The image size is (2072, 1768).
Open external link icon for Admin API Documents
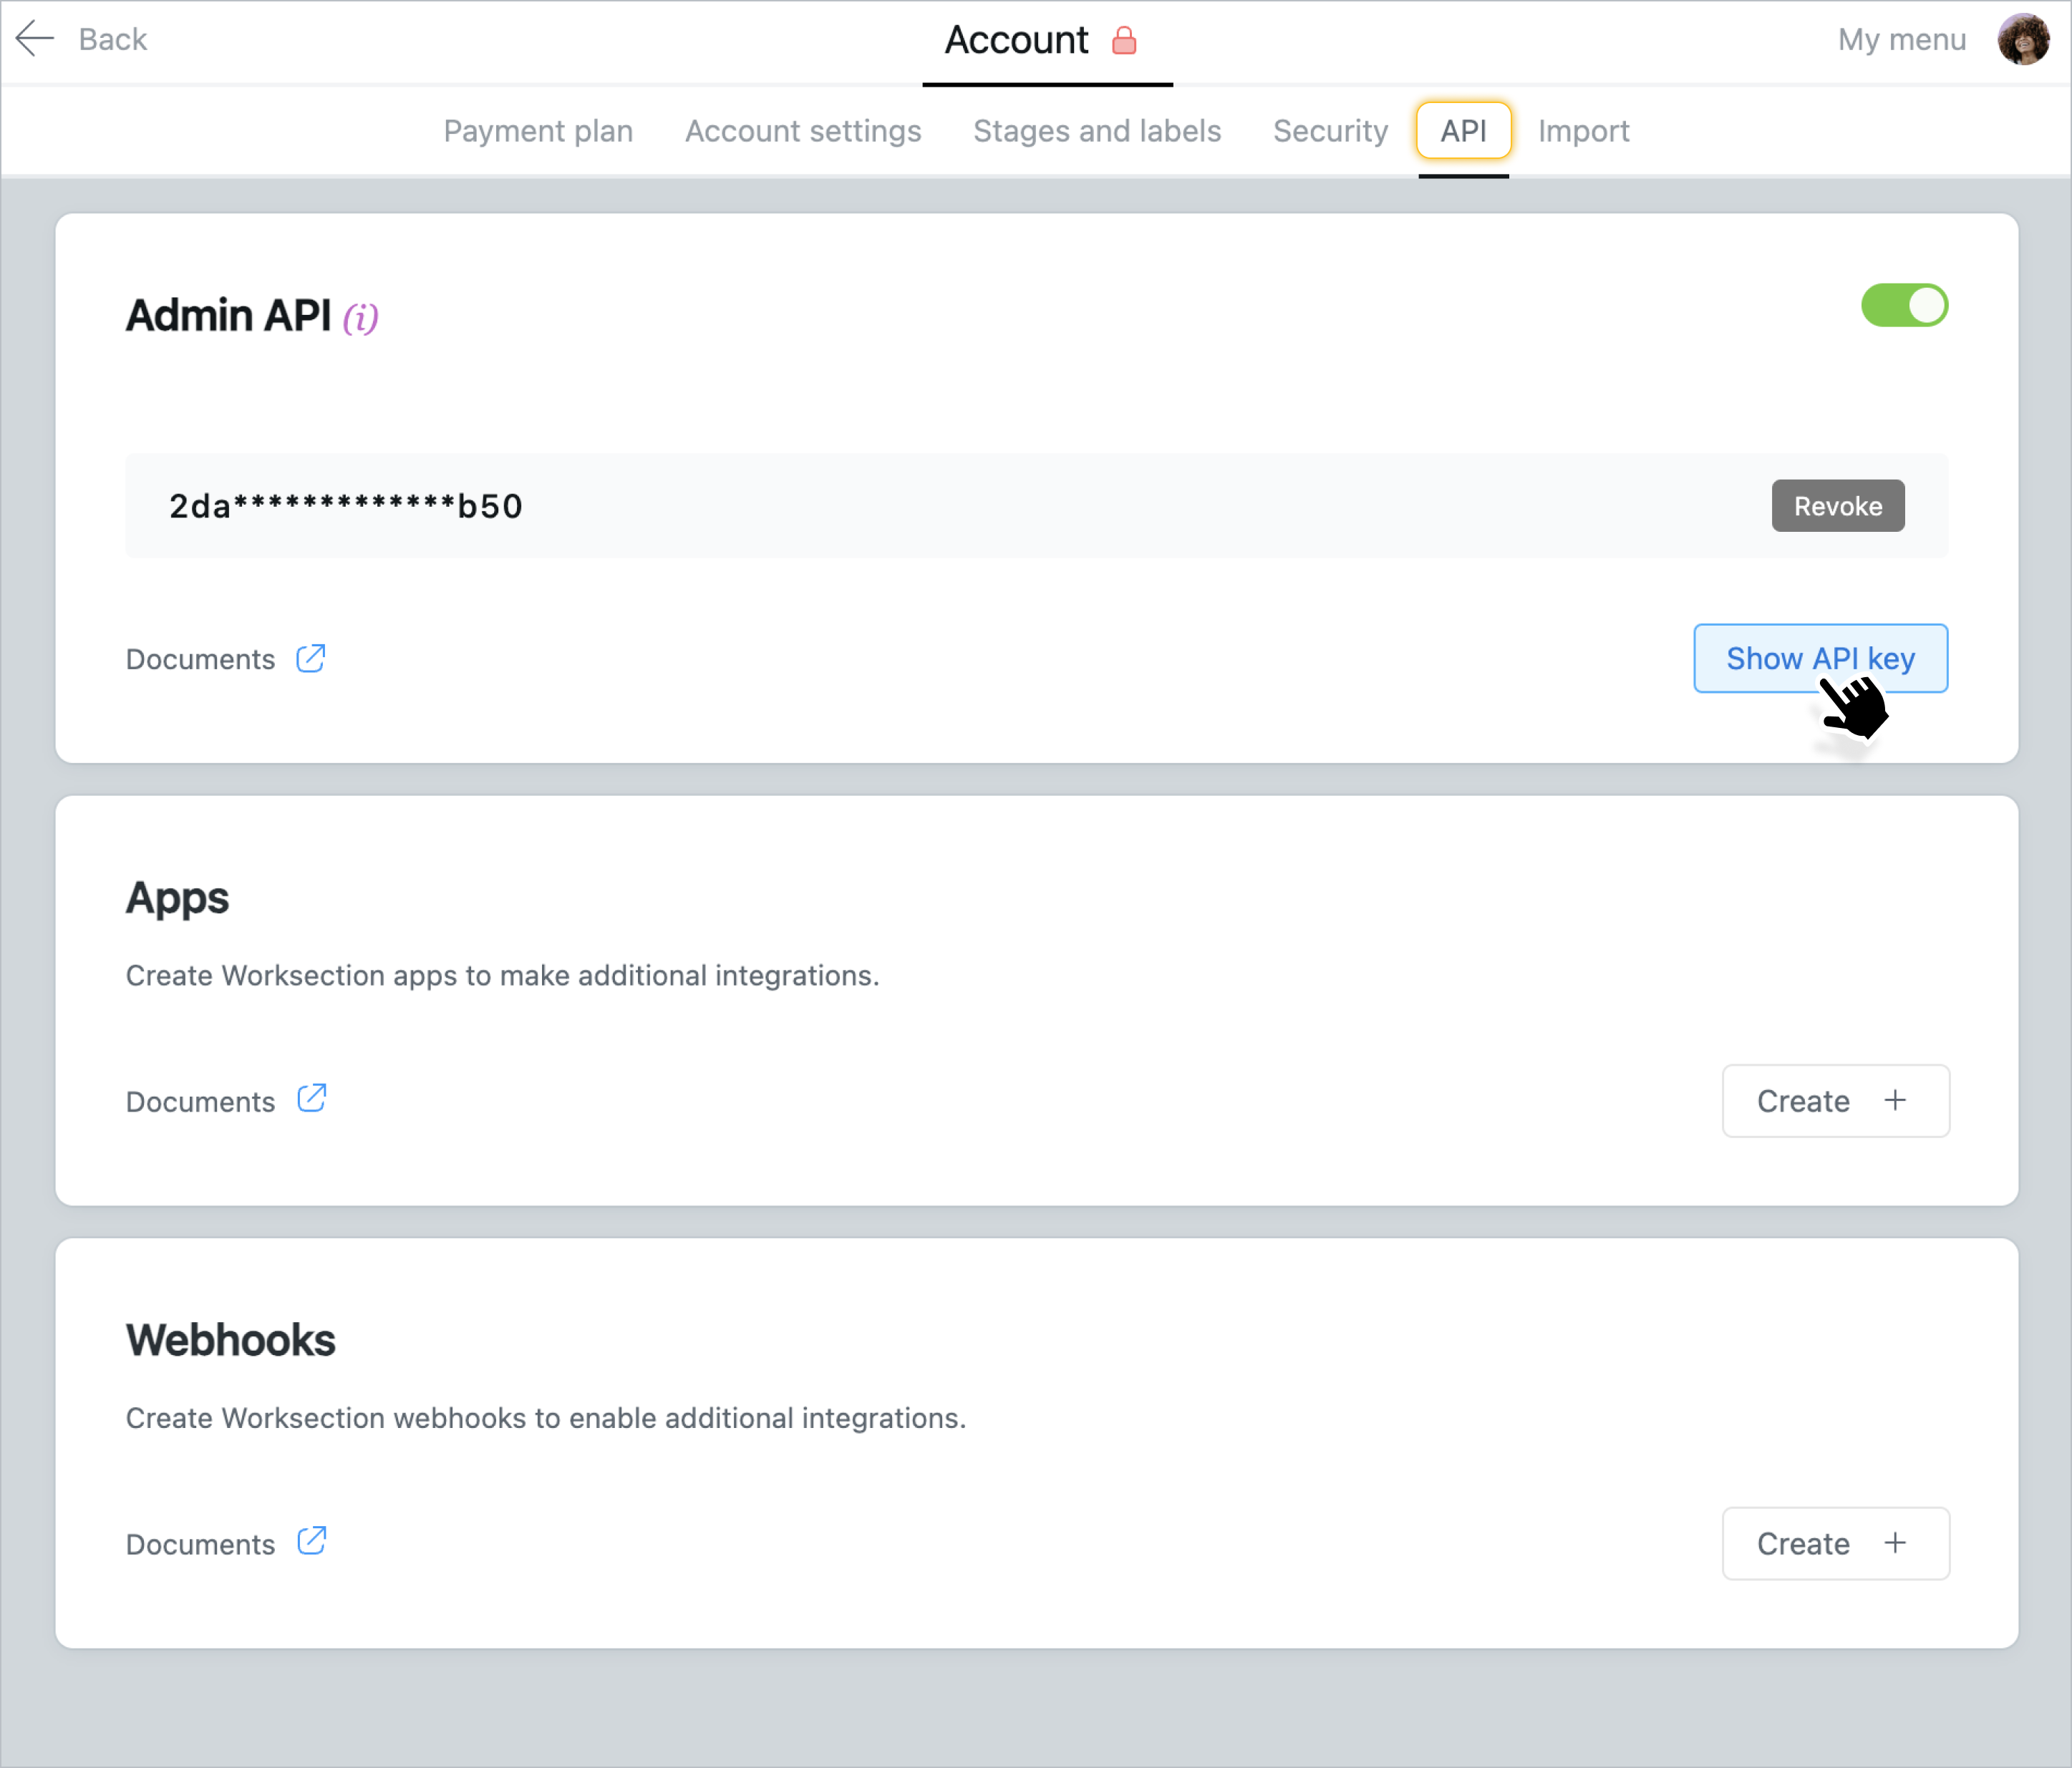pyautogui.click(x=311, y=658)
